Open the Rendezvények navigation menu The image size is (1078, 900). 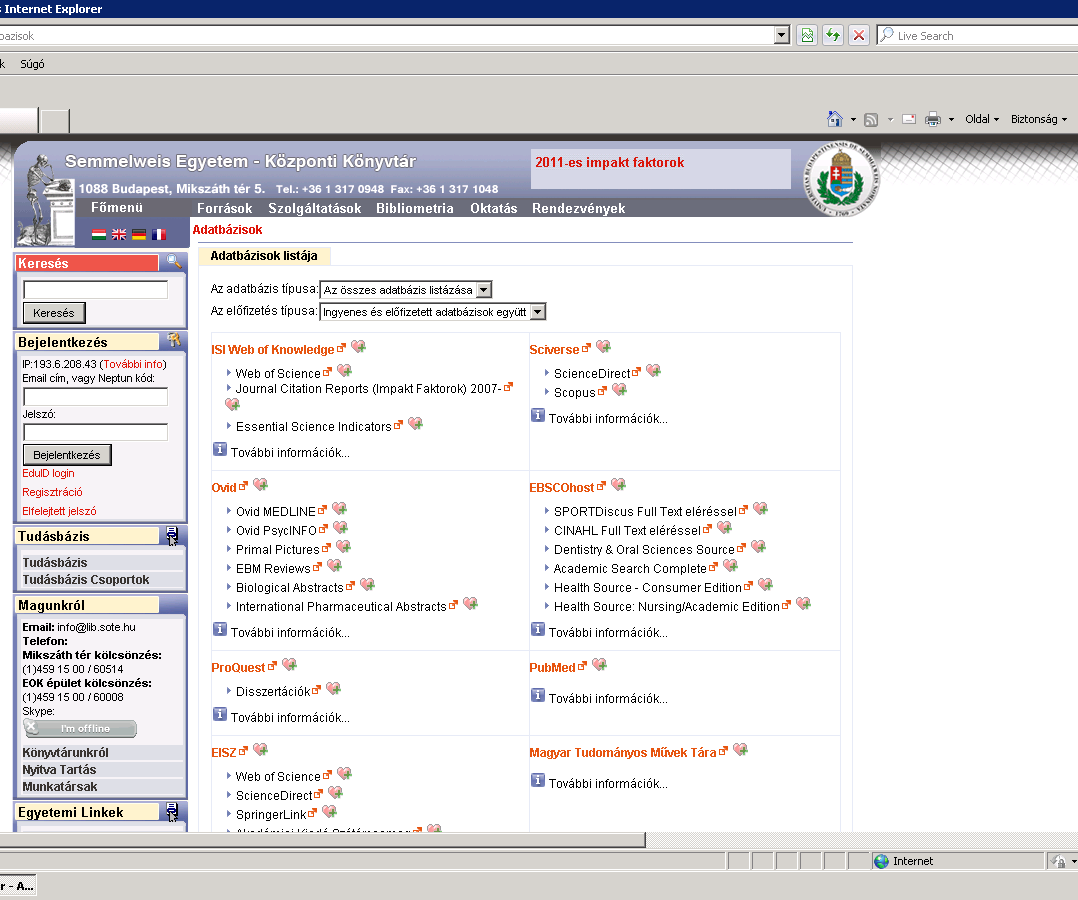[579, 208]
